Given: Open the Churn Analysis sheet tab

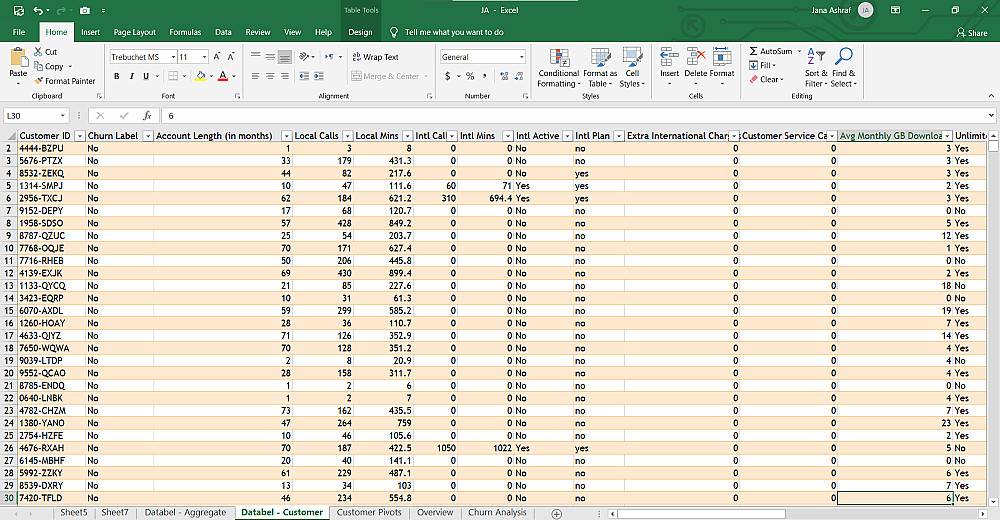Looking at the screenshot, I should 497,512.
